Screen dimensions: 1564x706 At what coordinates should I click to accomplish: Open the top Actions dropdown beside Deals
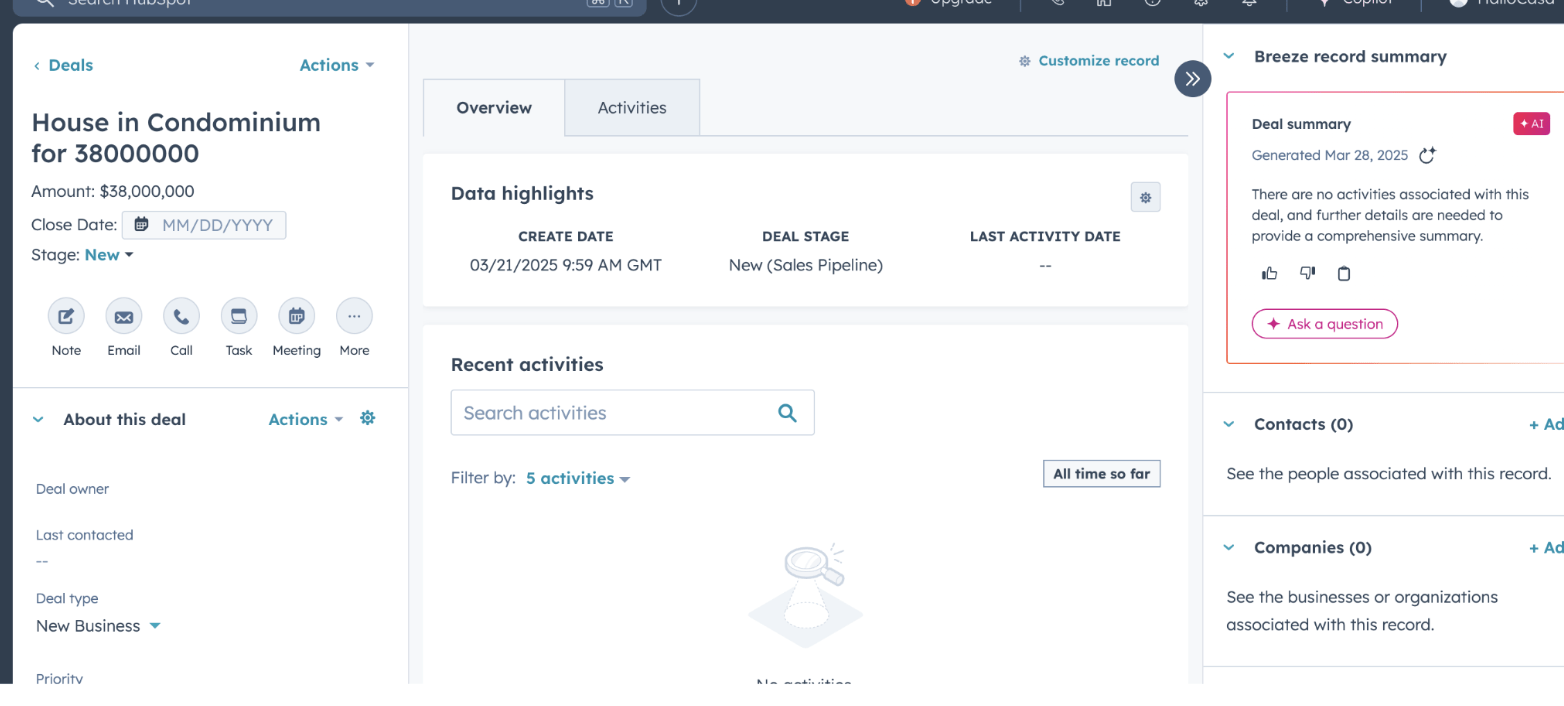click(x=337, y=65)
